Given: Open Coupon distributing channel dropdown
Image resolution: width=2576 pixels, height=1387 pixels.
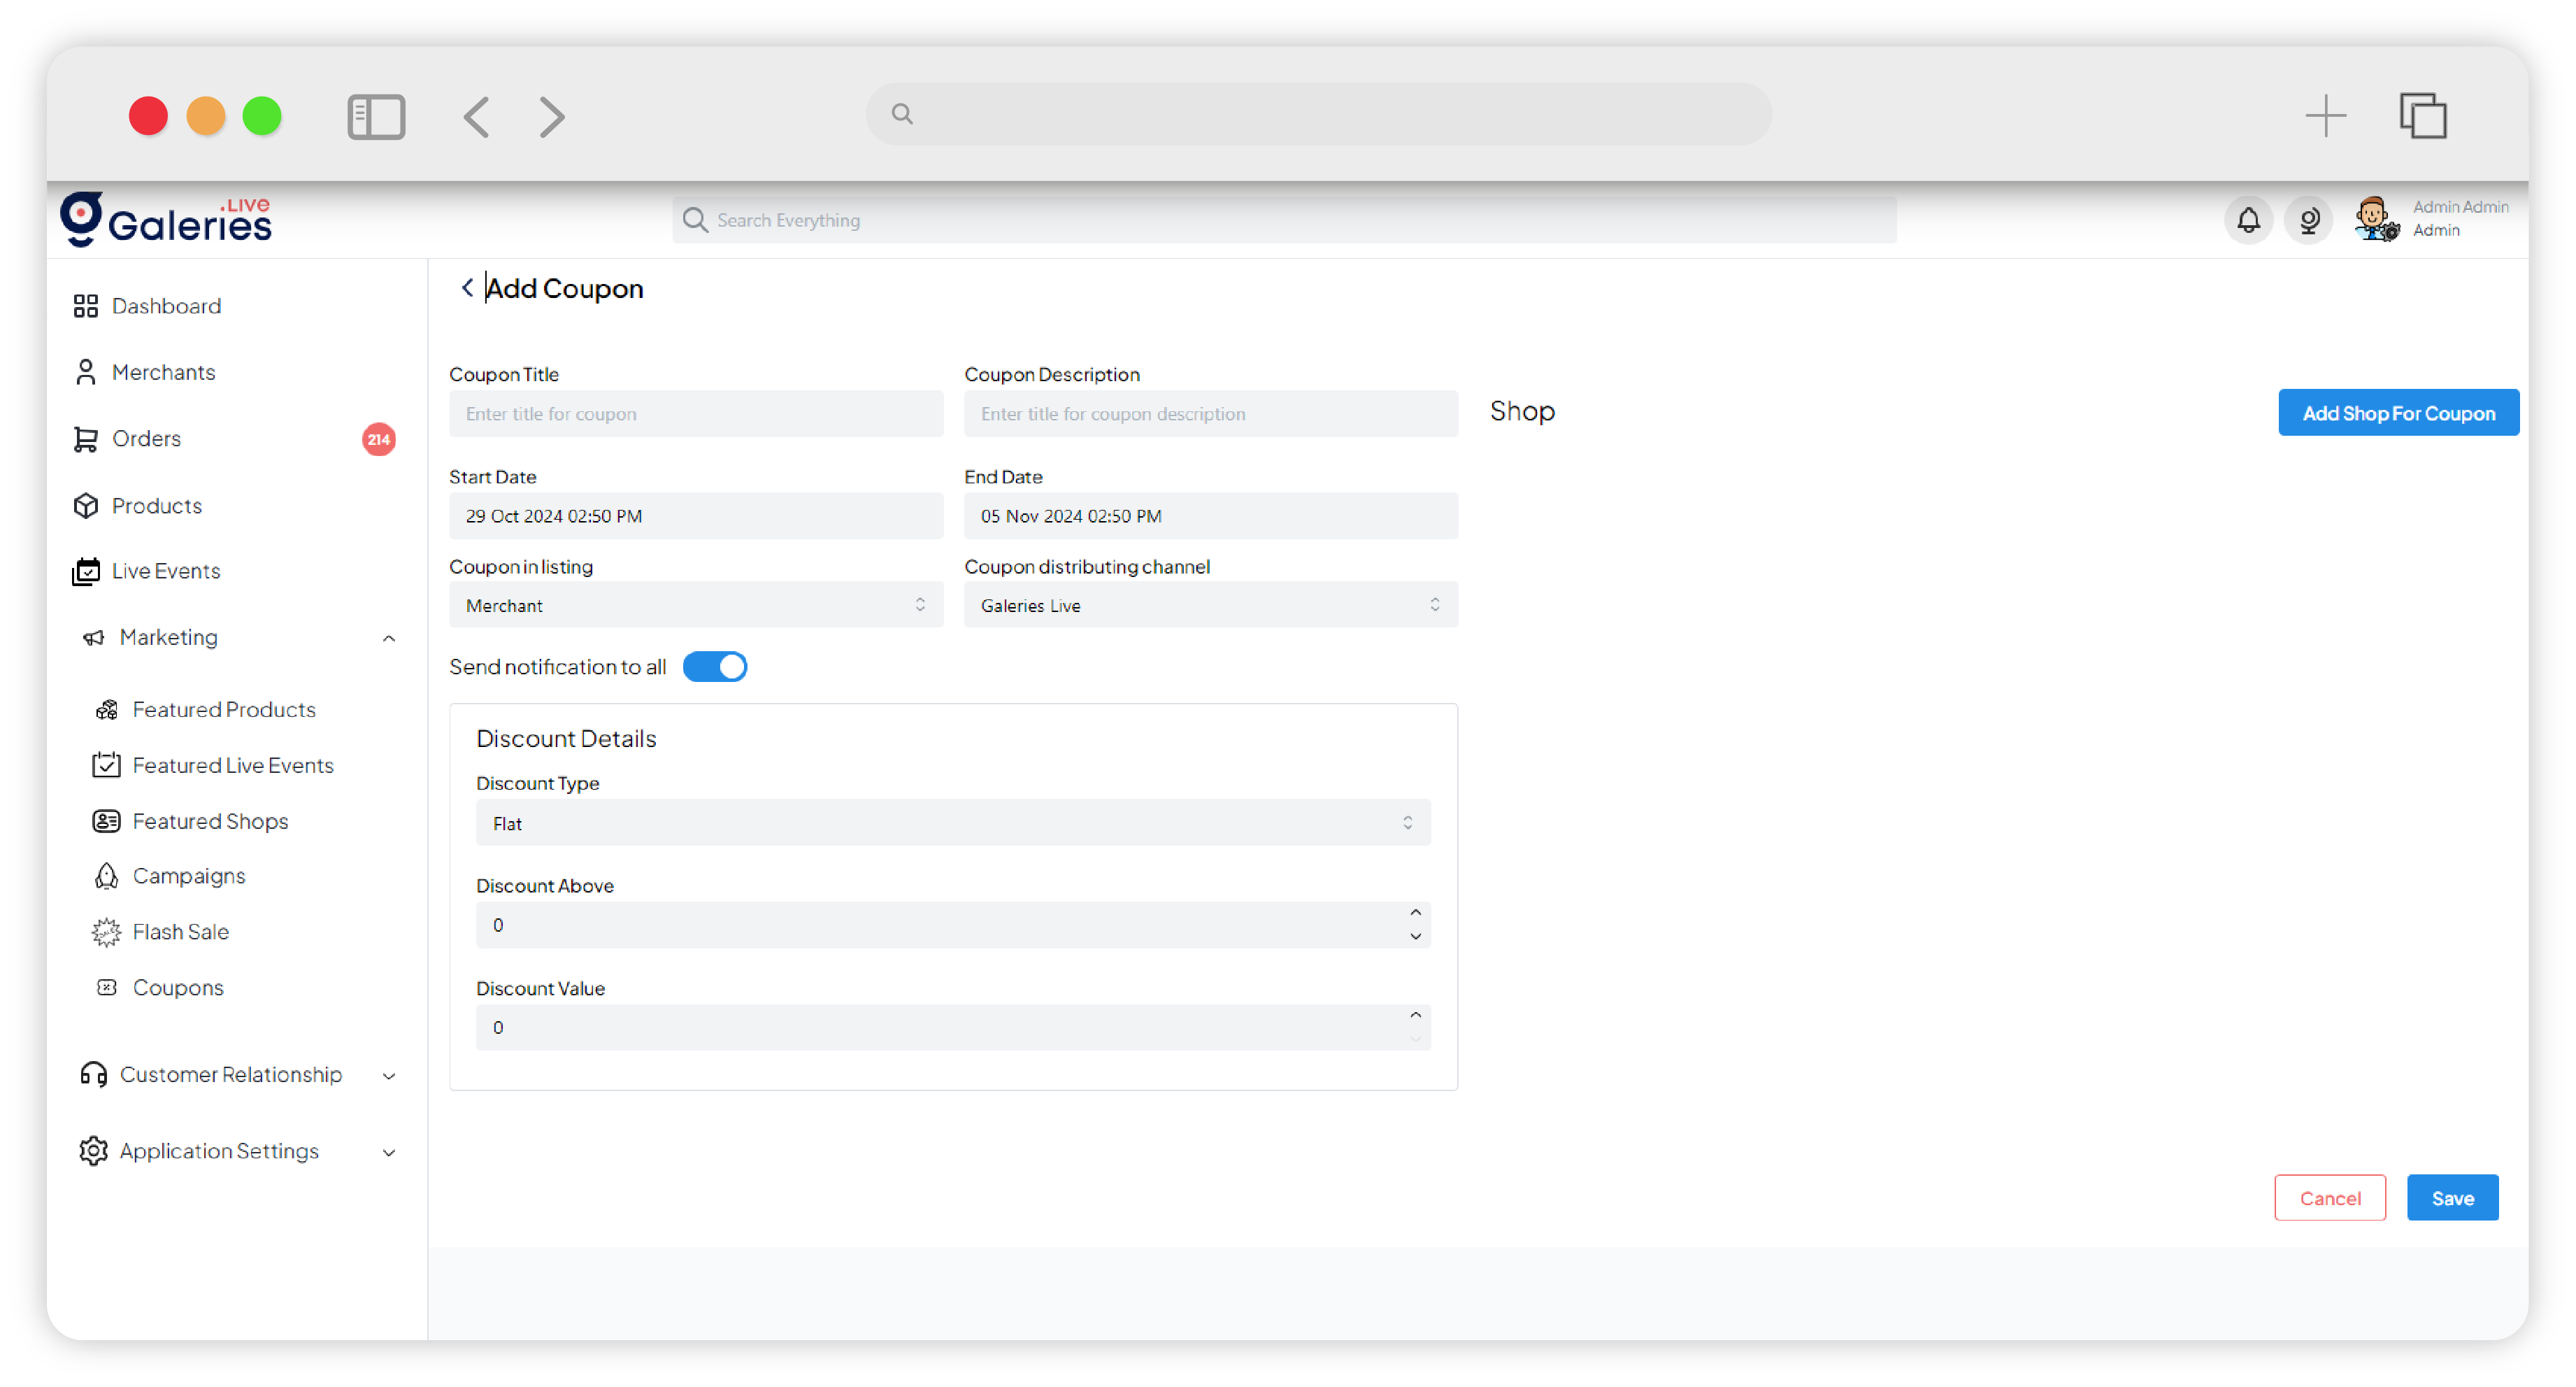Looking at the screenshot, I should (1210, 605).
